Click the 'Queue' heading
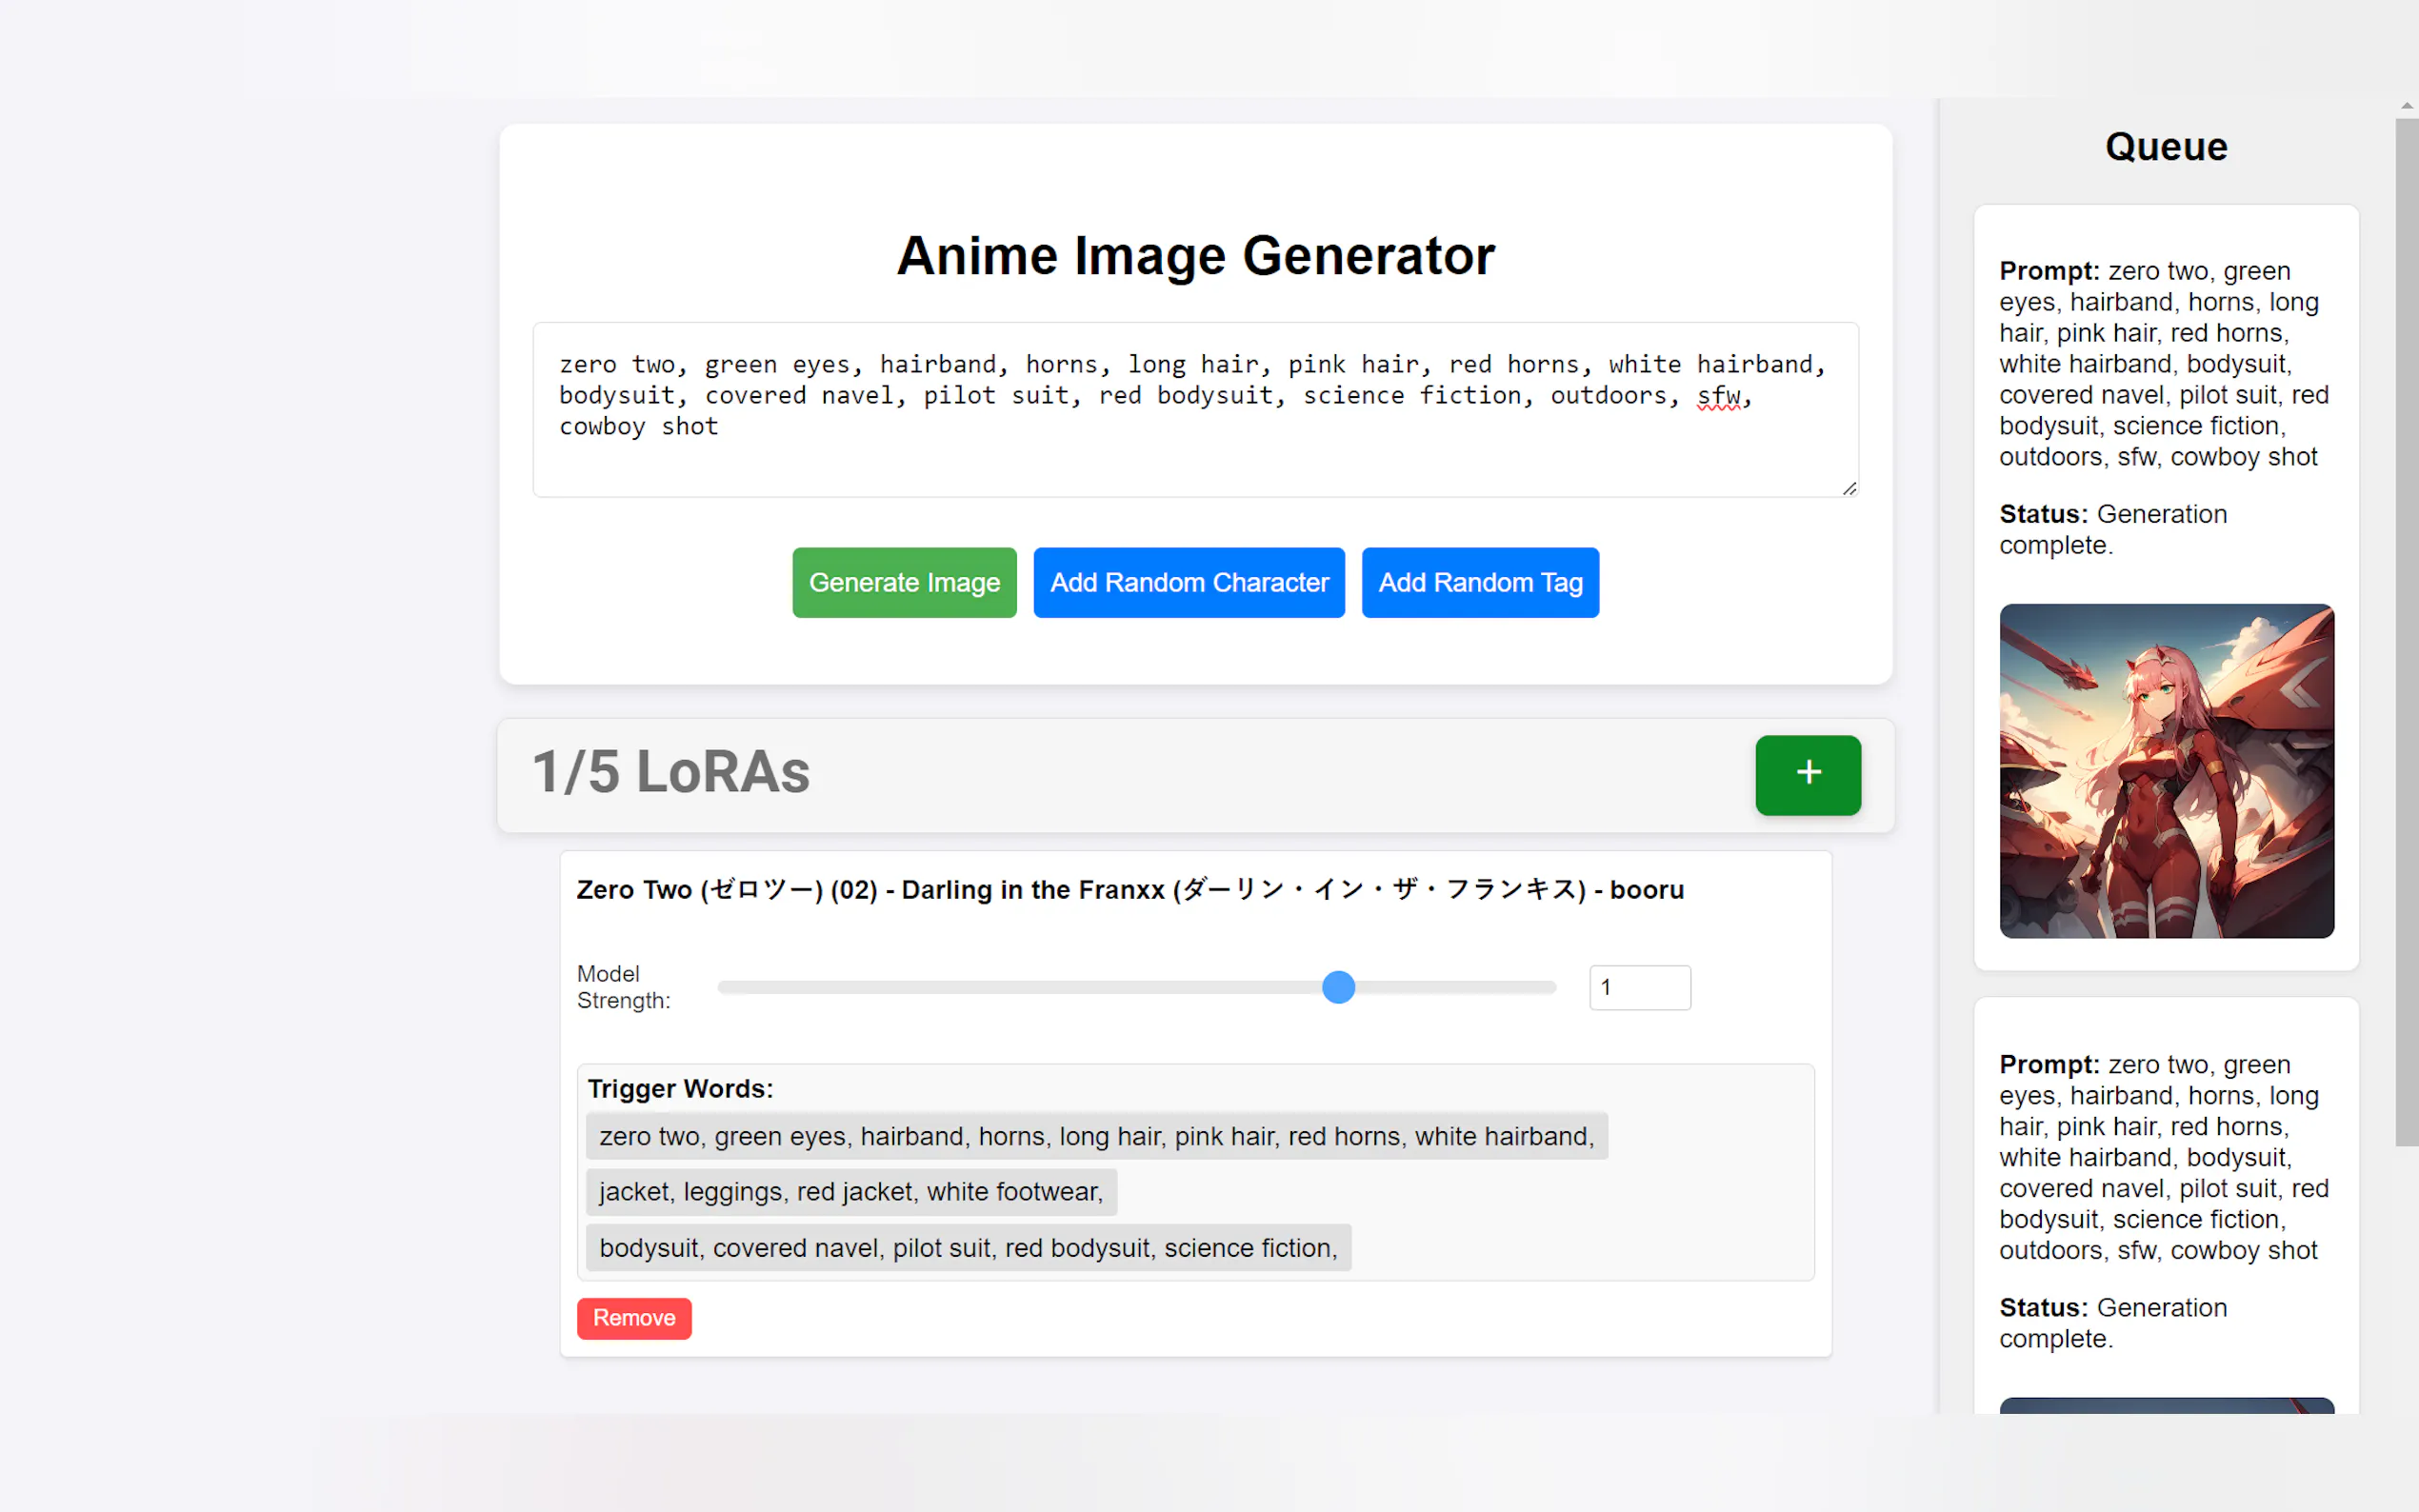This screenshot has width=2419, height=1512. [x=2166, y=146]
